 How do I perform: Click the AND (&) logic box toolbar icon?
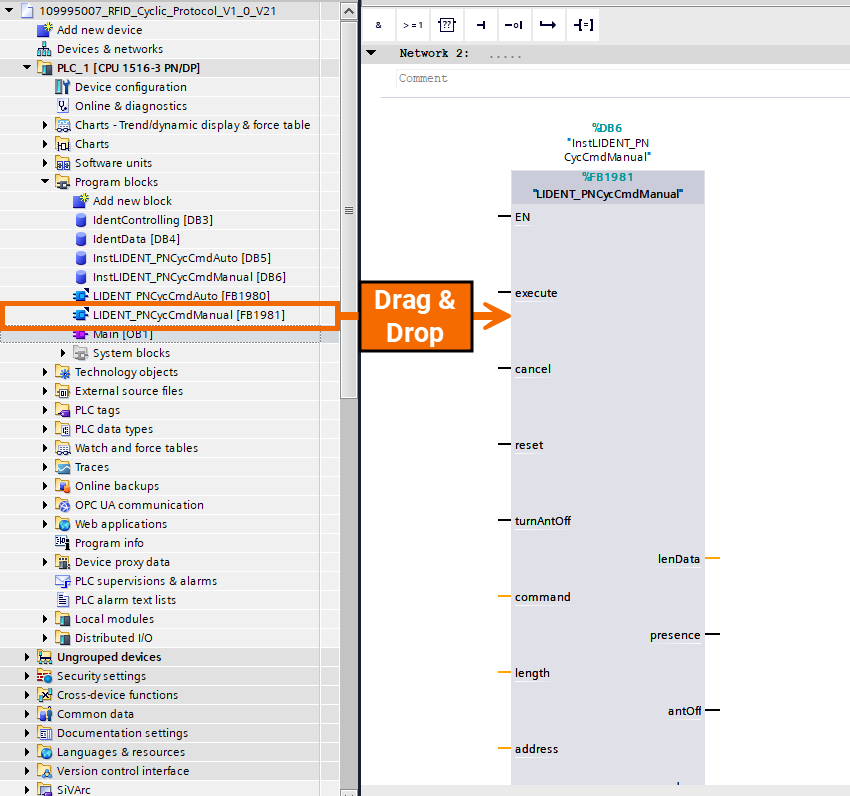378,25
